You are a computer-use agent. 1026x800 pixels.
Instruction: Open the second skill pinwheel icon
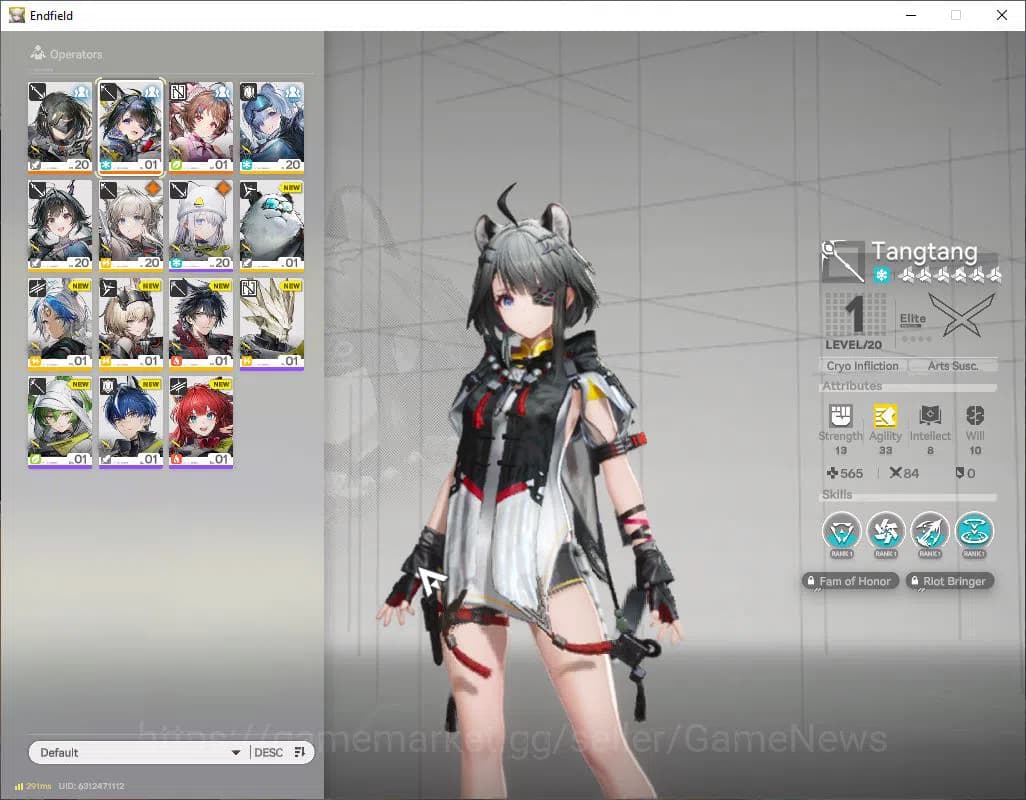point(885,531)
